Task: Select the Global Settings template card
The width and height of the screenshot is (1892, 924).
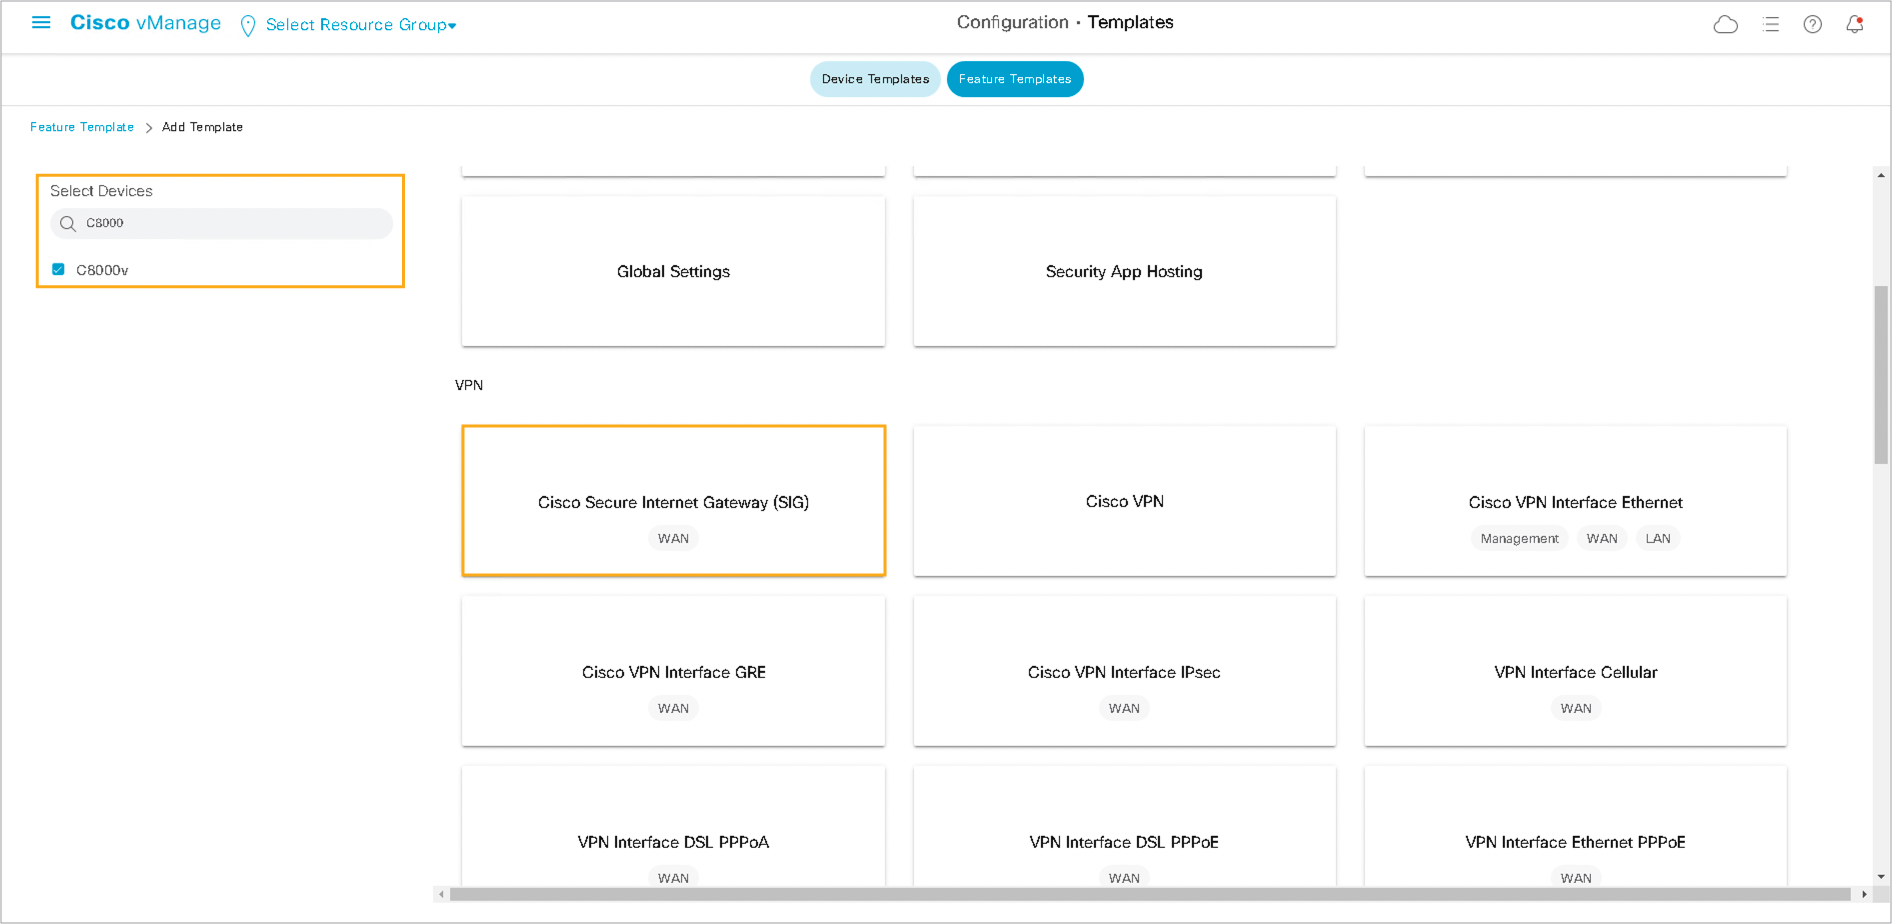Action: (x=673, y=271)
